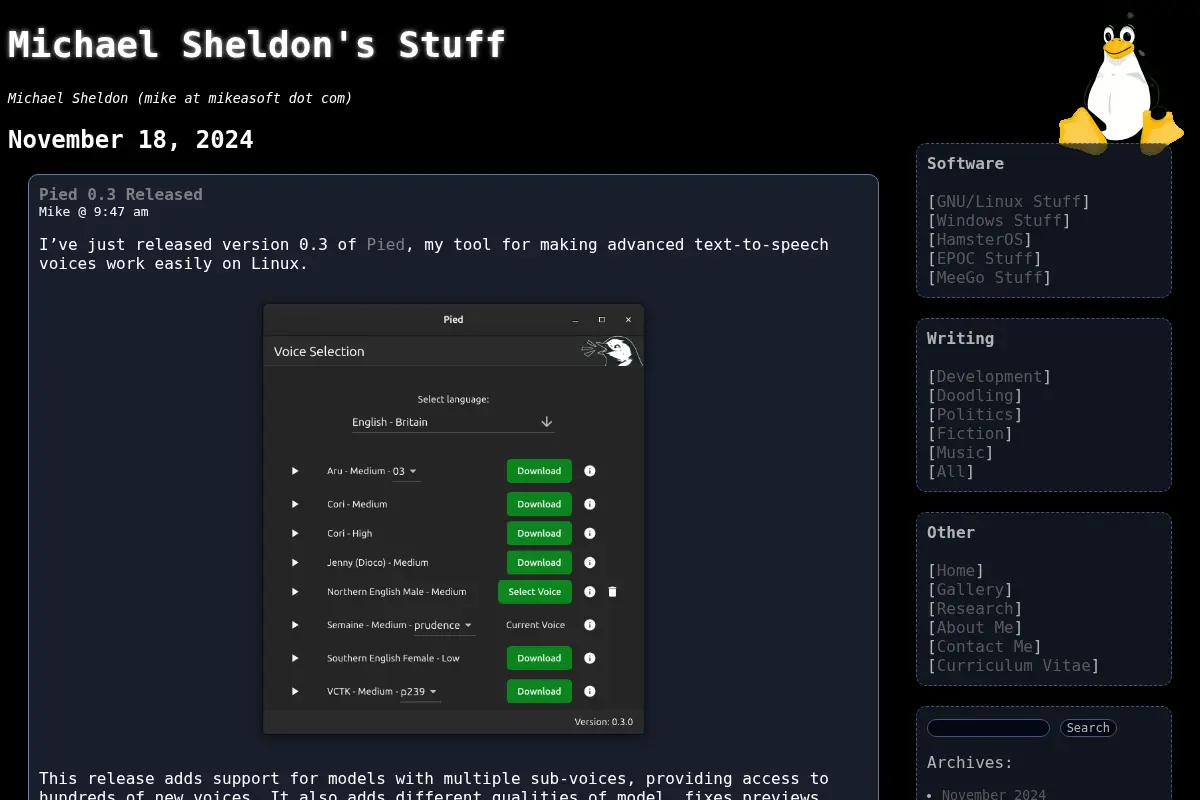Play the Cori - Medium voice preview

[295, 504]
